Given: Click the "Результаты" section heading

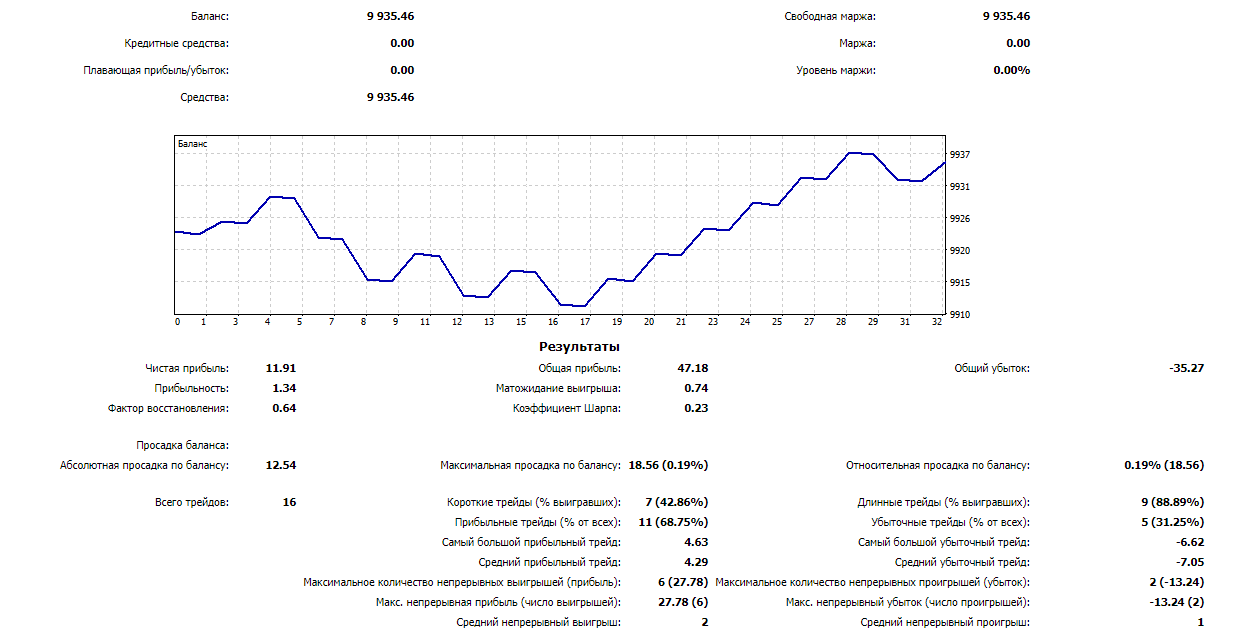Looking at the screenshot, I should (x=580, y=347).
